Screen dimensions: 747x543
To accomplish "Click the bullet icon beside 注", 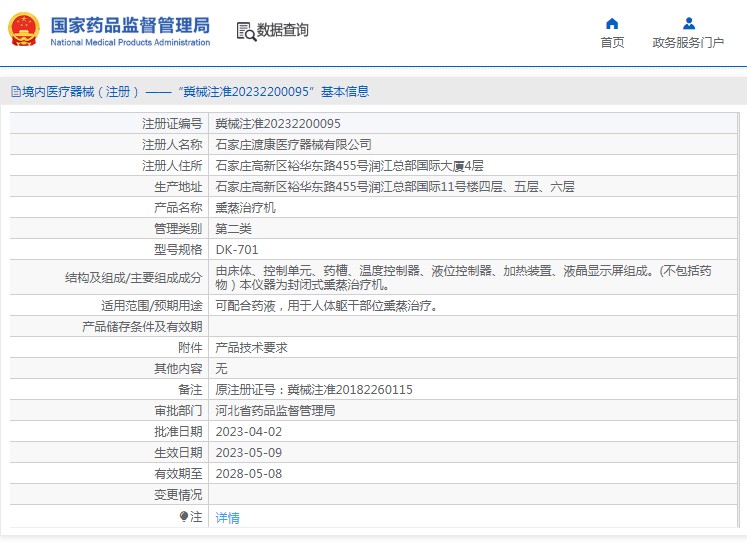I will click(184, 517).
